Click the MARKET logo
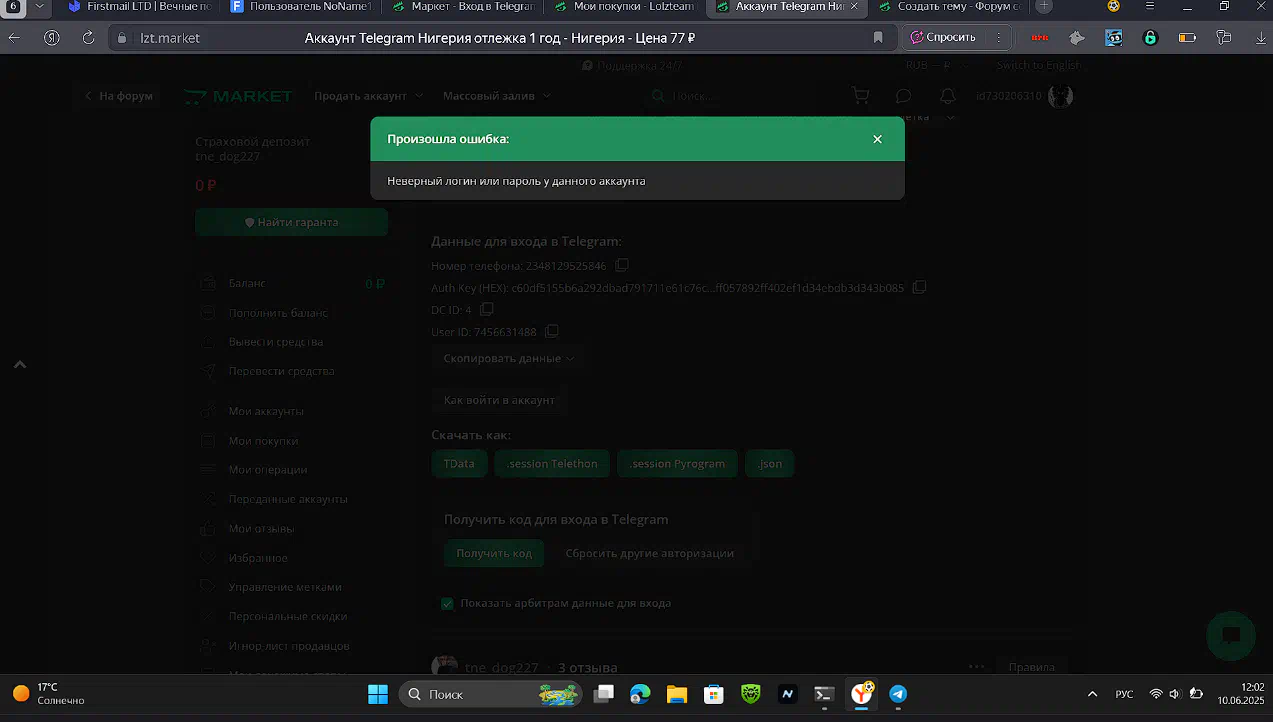Image resolution: width=1273 pixels, height=722 pixels. [238, 96]
